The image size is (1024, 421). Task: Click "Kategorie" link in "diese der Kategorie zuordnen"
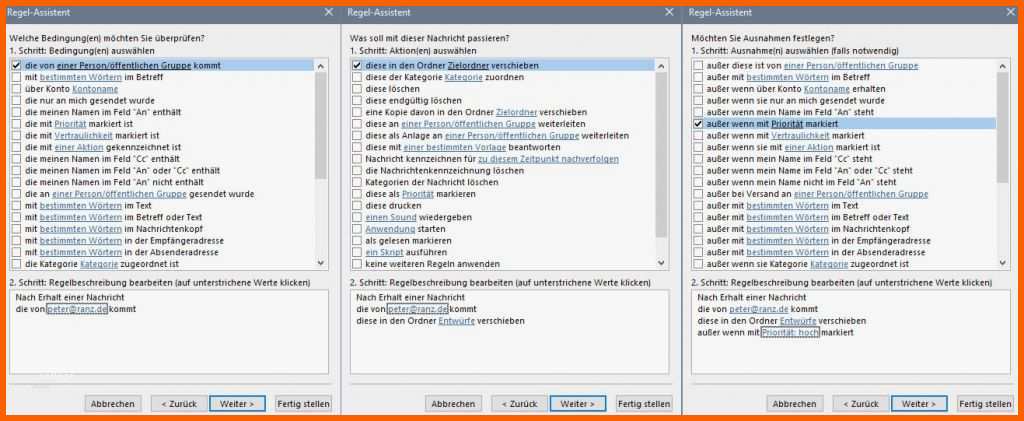[x=463, y=77]
